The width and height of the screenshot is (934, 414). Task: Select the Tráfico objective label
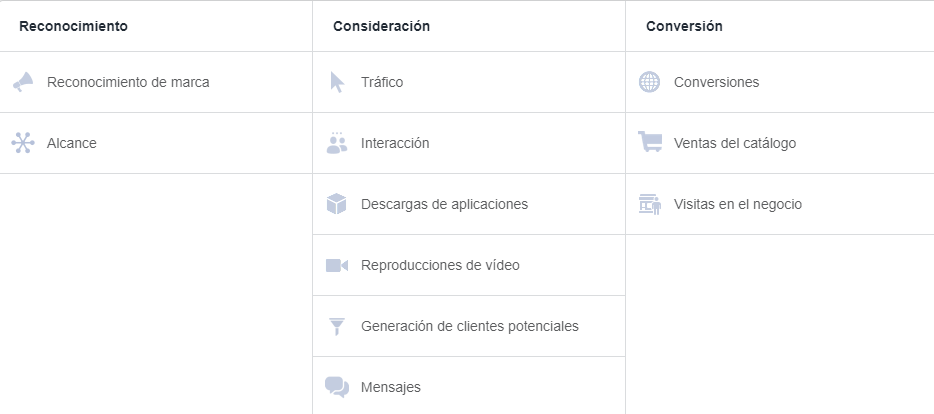coord(382,82)
